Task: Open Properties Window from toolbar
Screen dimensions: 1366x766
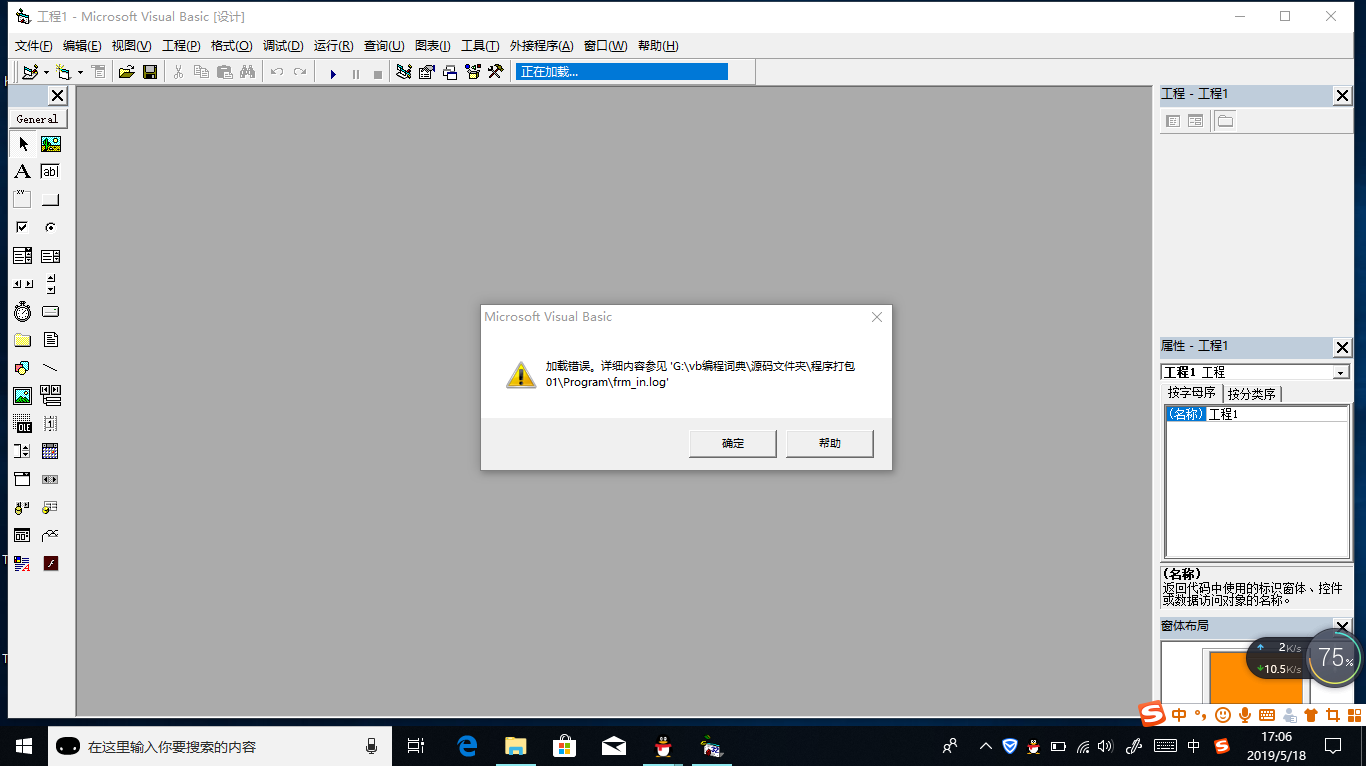Action: (x=427, y=72)
